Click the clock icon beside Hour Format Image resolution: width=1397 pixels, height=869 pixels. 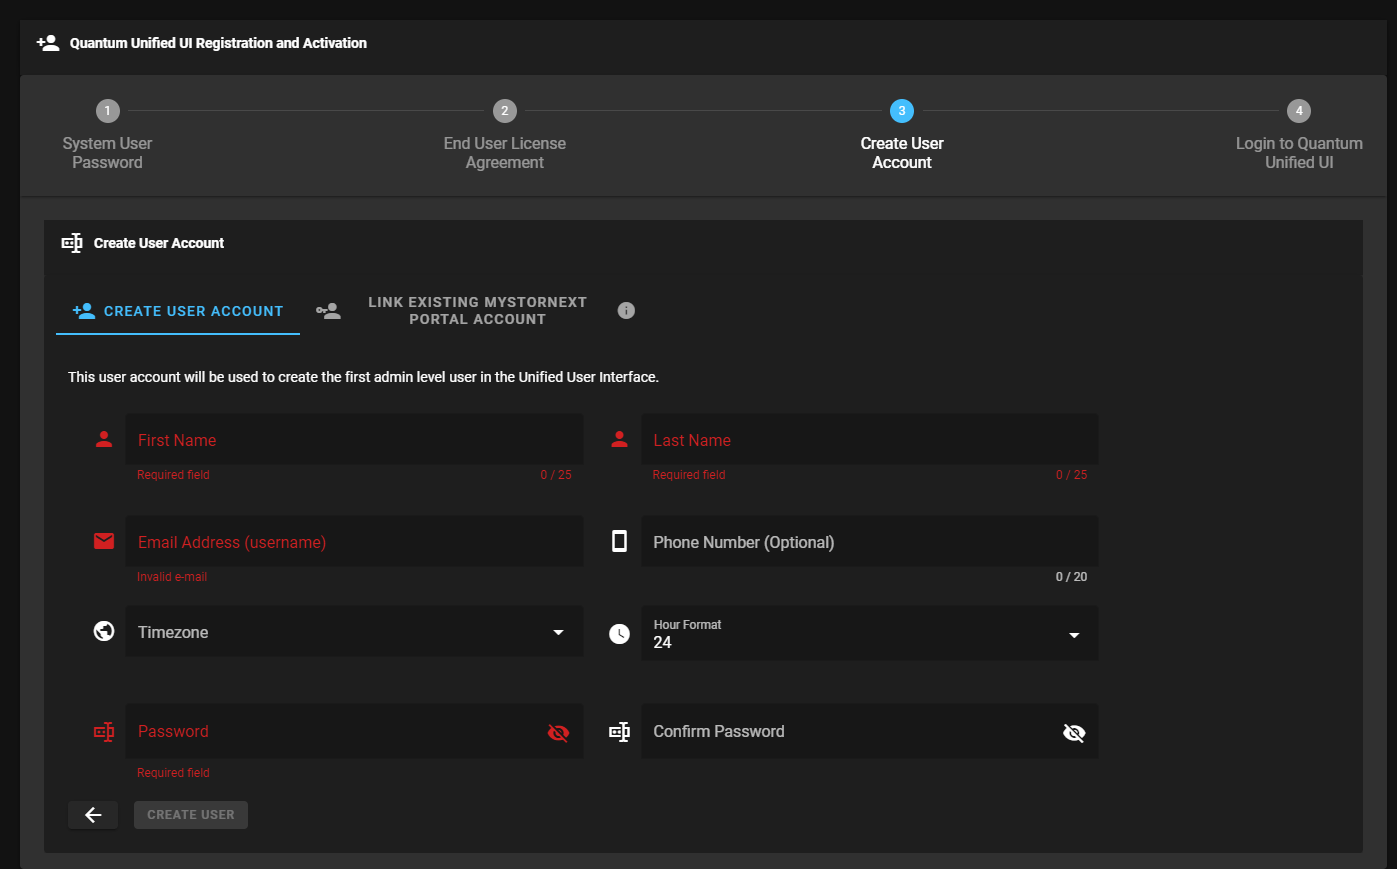point(620,634)
